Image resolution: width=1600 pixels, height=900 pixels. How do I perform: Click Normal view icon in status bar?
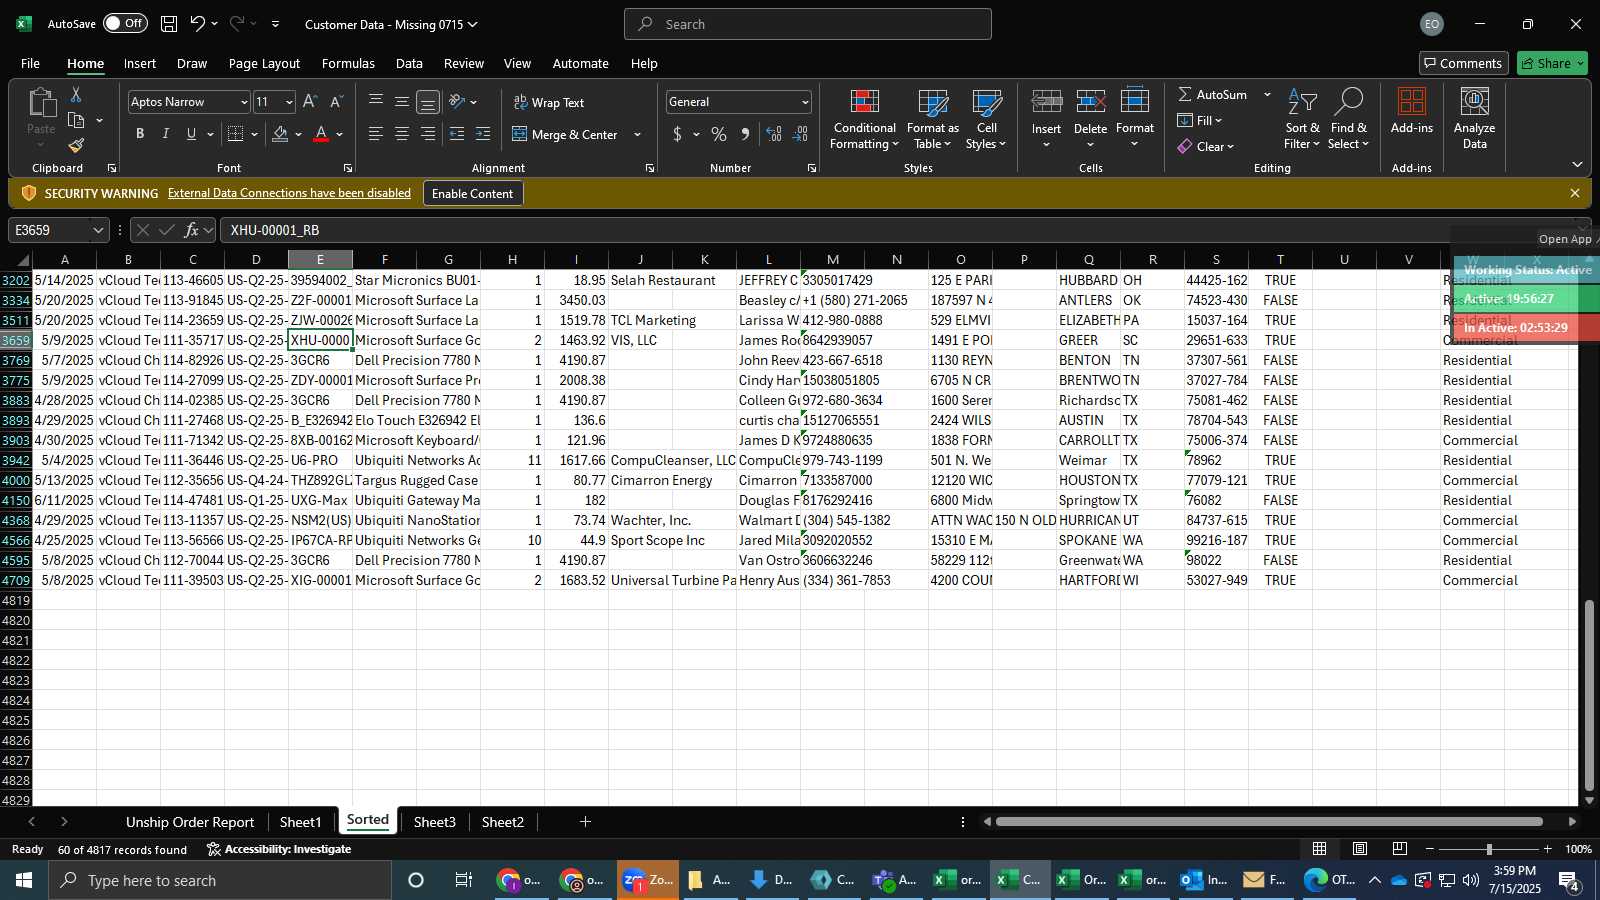1320,849
